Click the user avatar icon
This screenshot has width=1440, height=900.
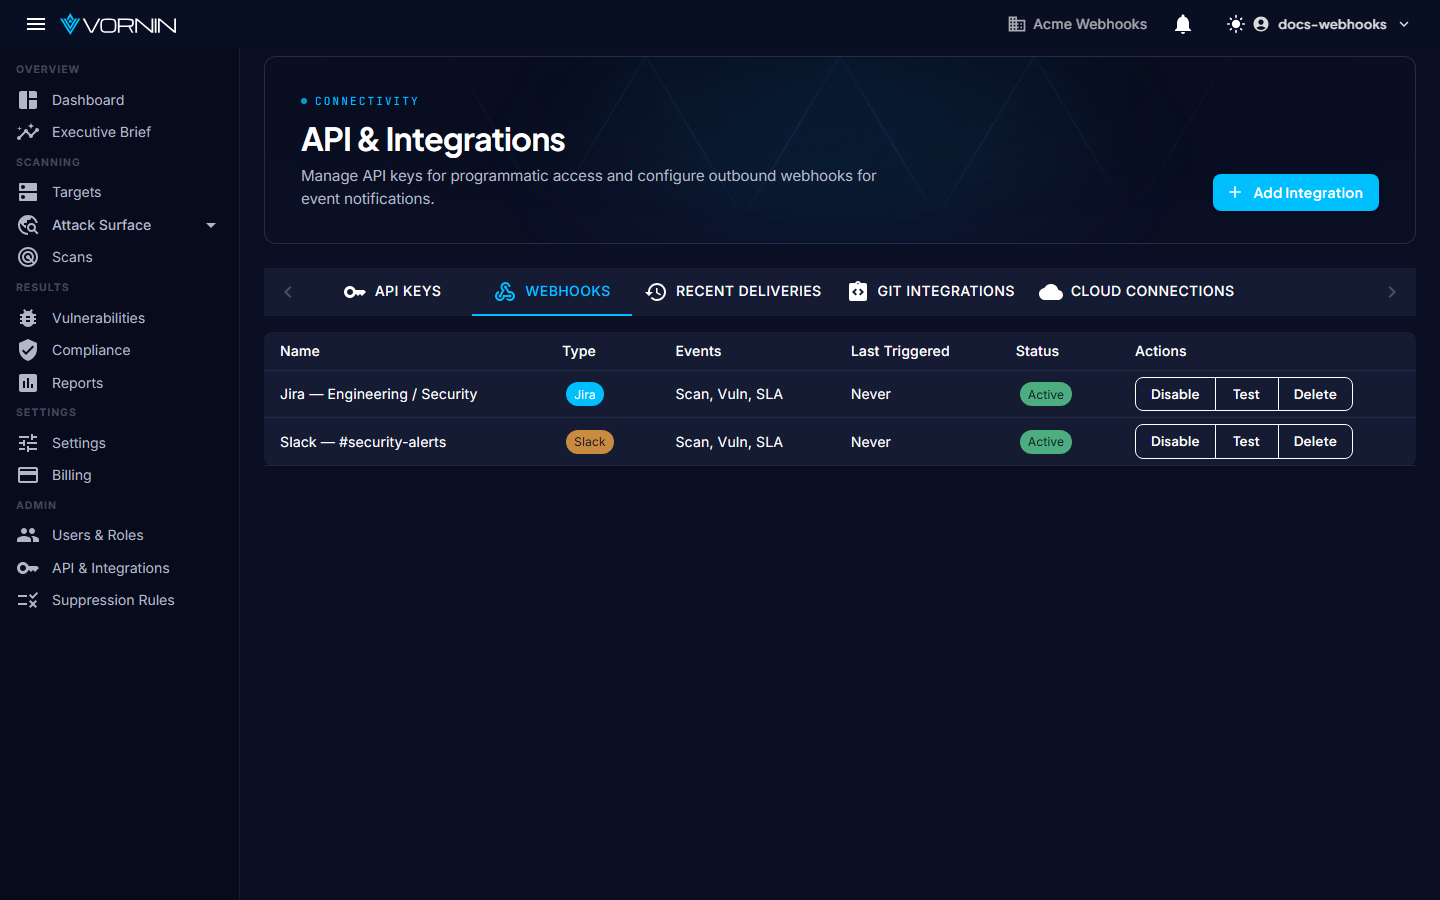[1261, 24]
